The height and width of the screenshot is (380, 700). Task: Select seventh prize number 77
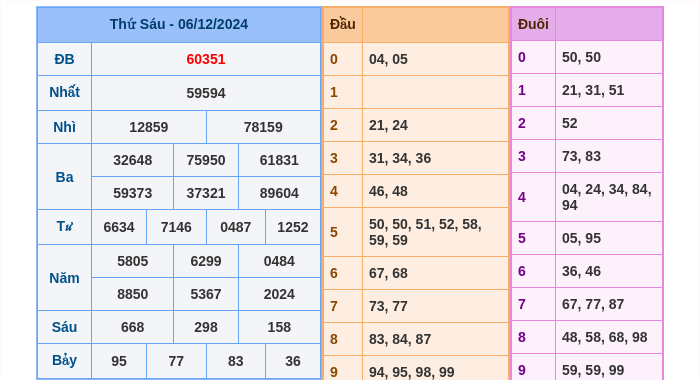tap(176, 361)
